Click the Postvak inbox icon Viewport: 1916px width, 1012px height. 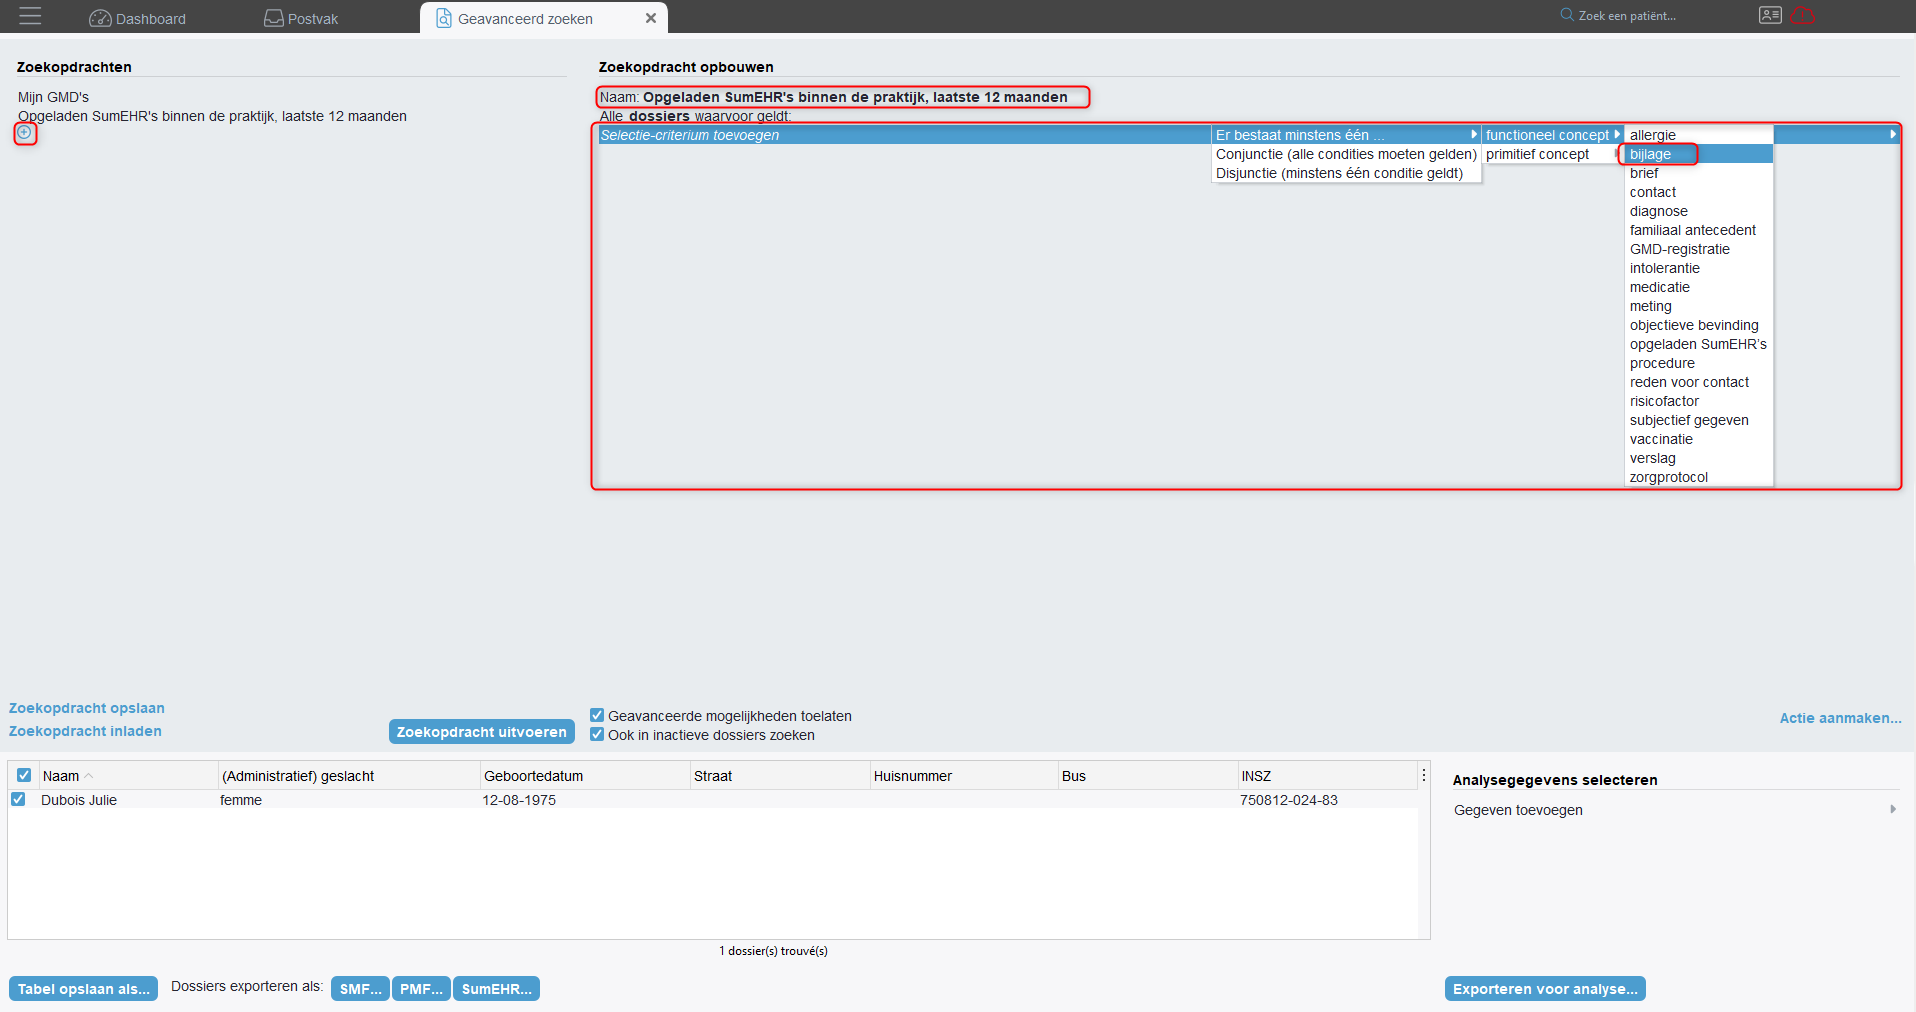[273, 18]
